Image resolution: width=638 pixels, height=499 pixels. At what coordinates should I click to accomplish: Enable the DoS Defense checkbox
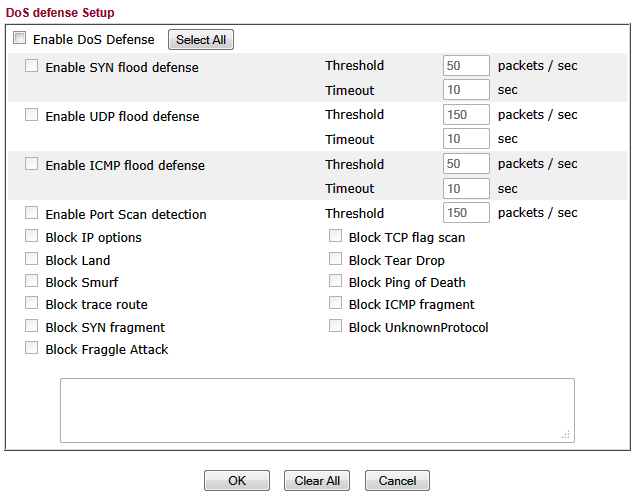[x=20, y=39]
